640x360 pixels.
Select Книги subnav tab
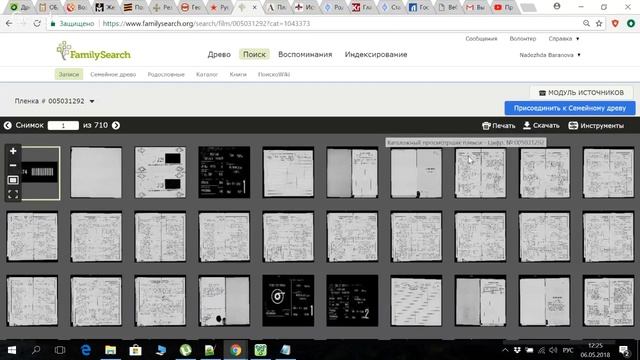(238, 74)
